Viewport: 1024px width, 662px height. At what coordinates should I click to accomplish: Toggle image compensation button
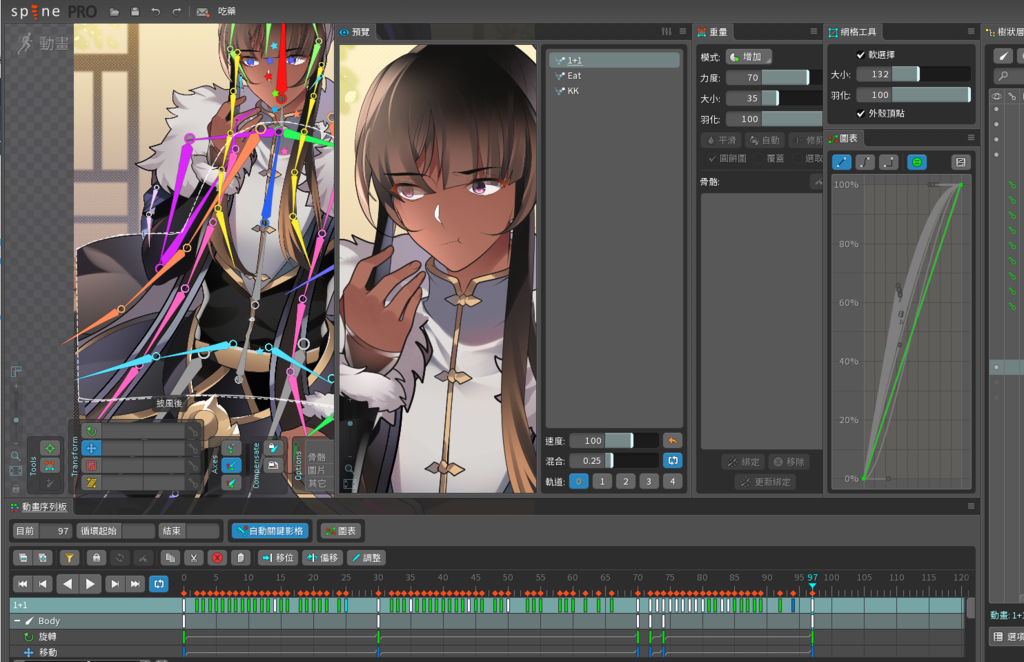274,465
